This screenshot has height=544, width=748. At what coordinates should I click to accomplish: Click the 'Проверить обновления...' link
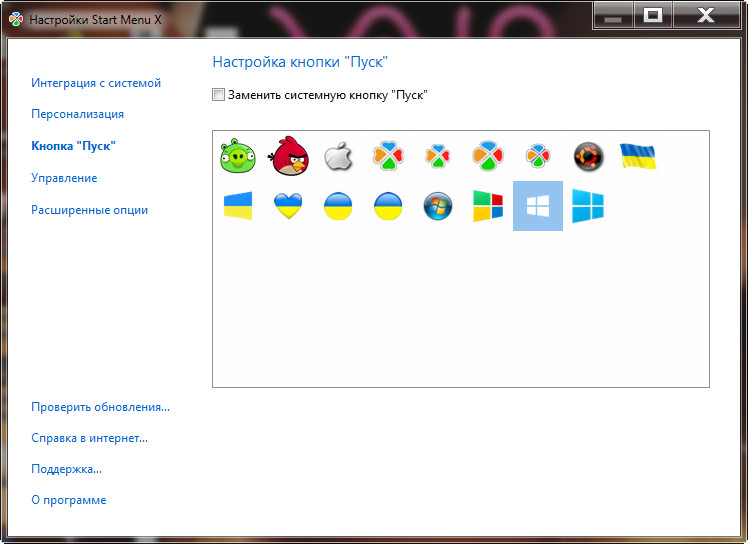click(100, 407)
